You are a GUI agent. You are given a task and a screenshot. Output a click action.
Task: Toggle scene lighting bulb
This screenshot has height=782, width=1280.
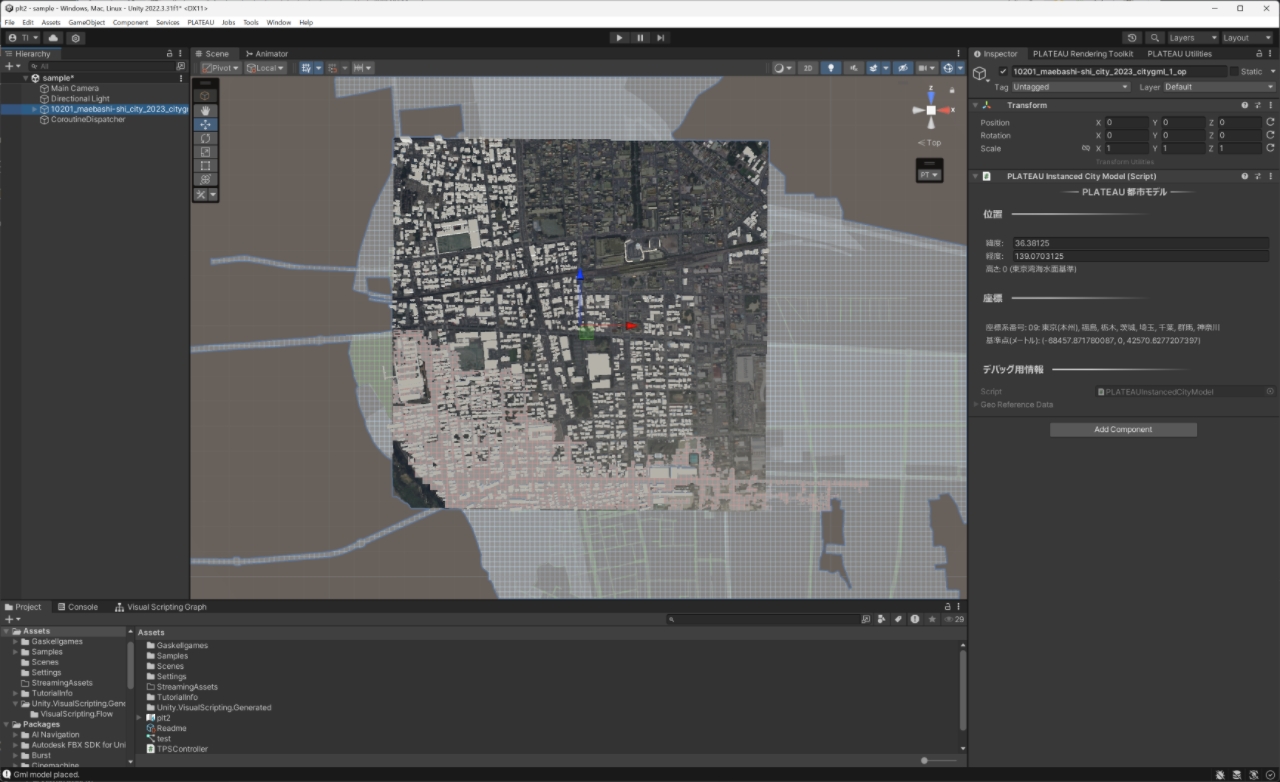pyautogui.click(x=831, y=68)
